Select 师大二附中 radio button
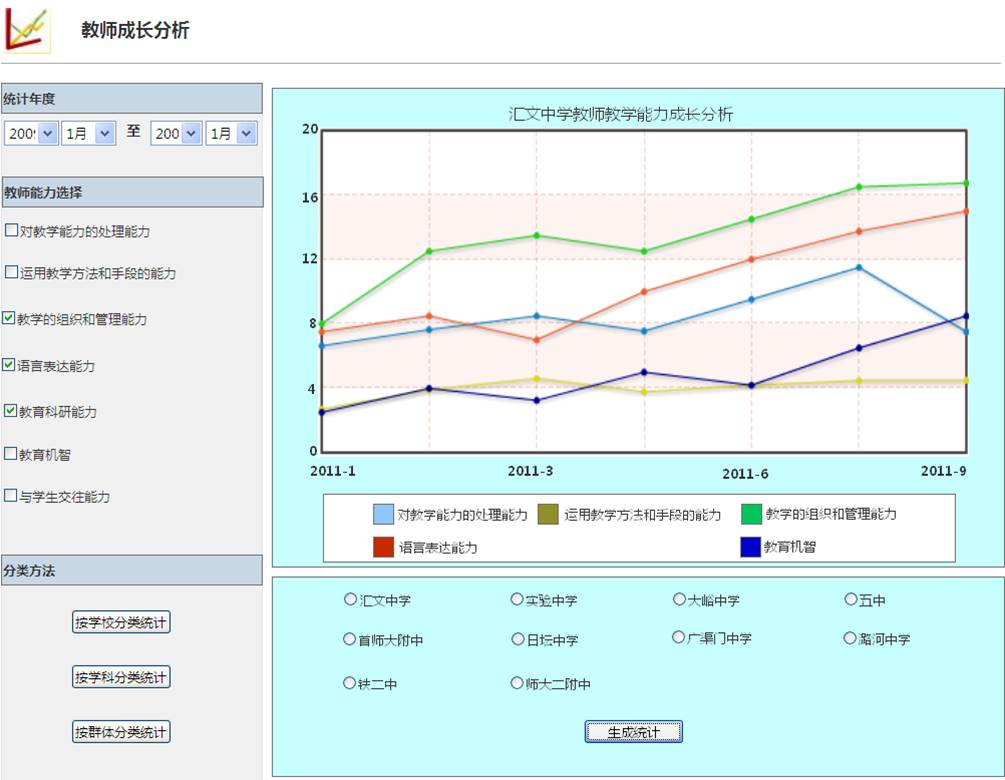The height and width of the screenshot is (780, 1005). 517,683
